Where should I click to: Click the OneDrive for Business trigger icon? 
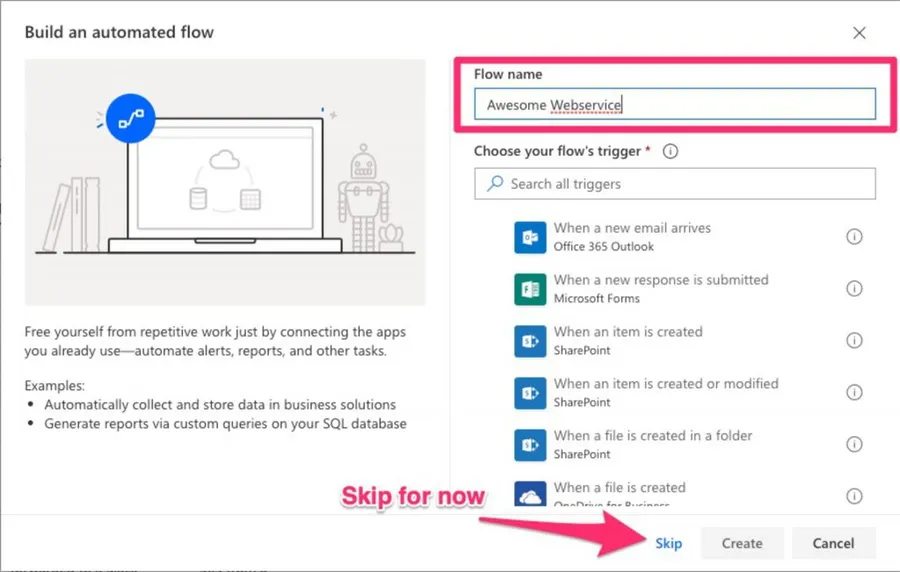point(528,494)
